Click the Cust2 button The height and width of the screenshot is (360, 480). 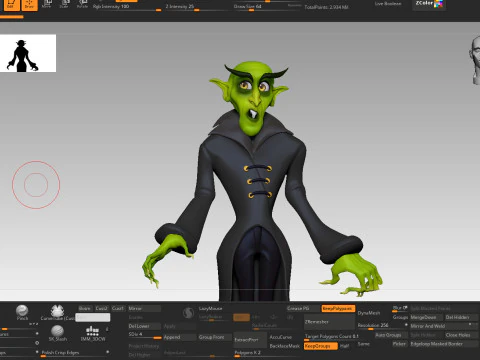point(101,308)
